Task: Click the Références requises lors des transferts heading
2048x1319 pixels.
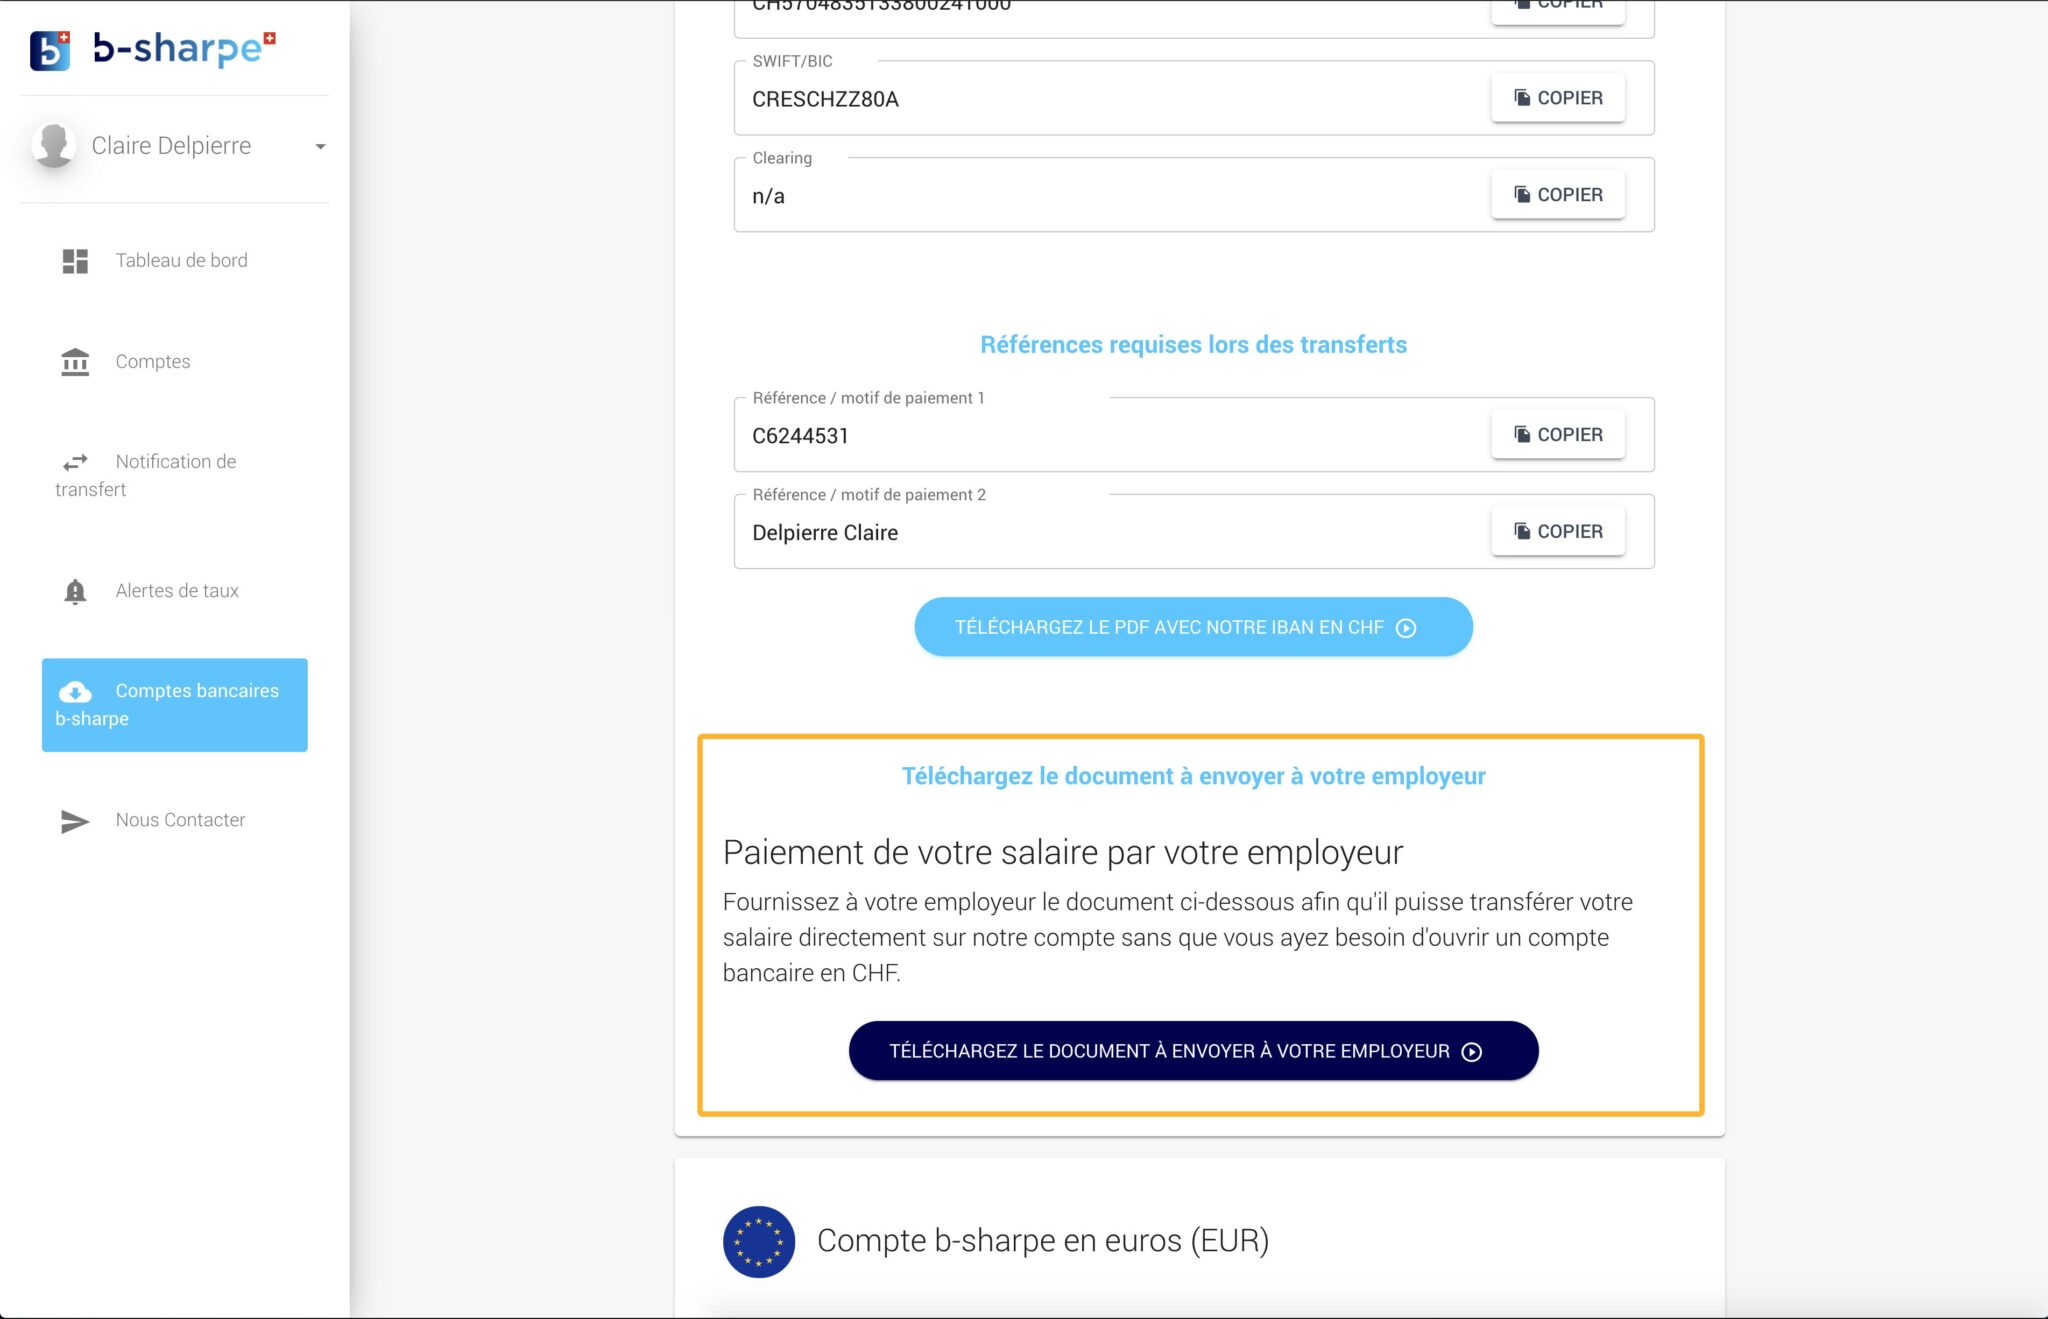Action: coord(1193,345)
